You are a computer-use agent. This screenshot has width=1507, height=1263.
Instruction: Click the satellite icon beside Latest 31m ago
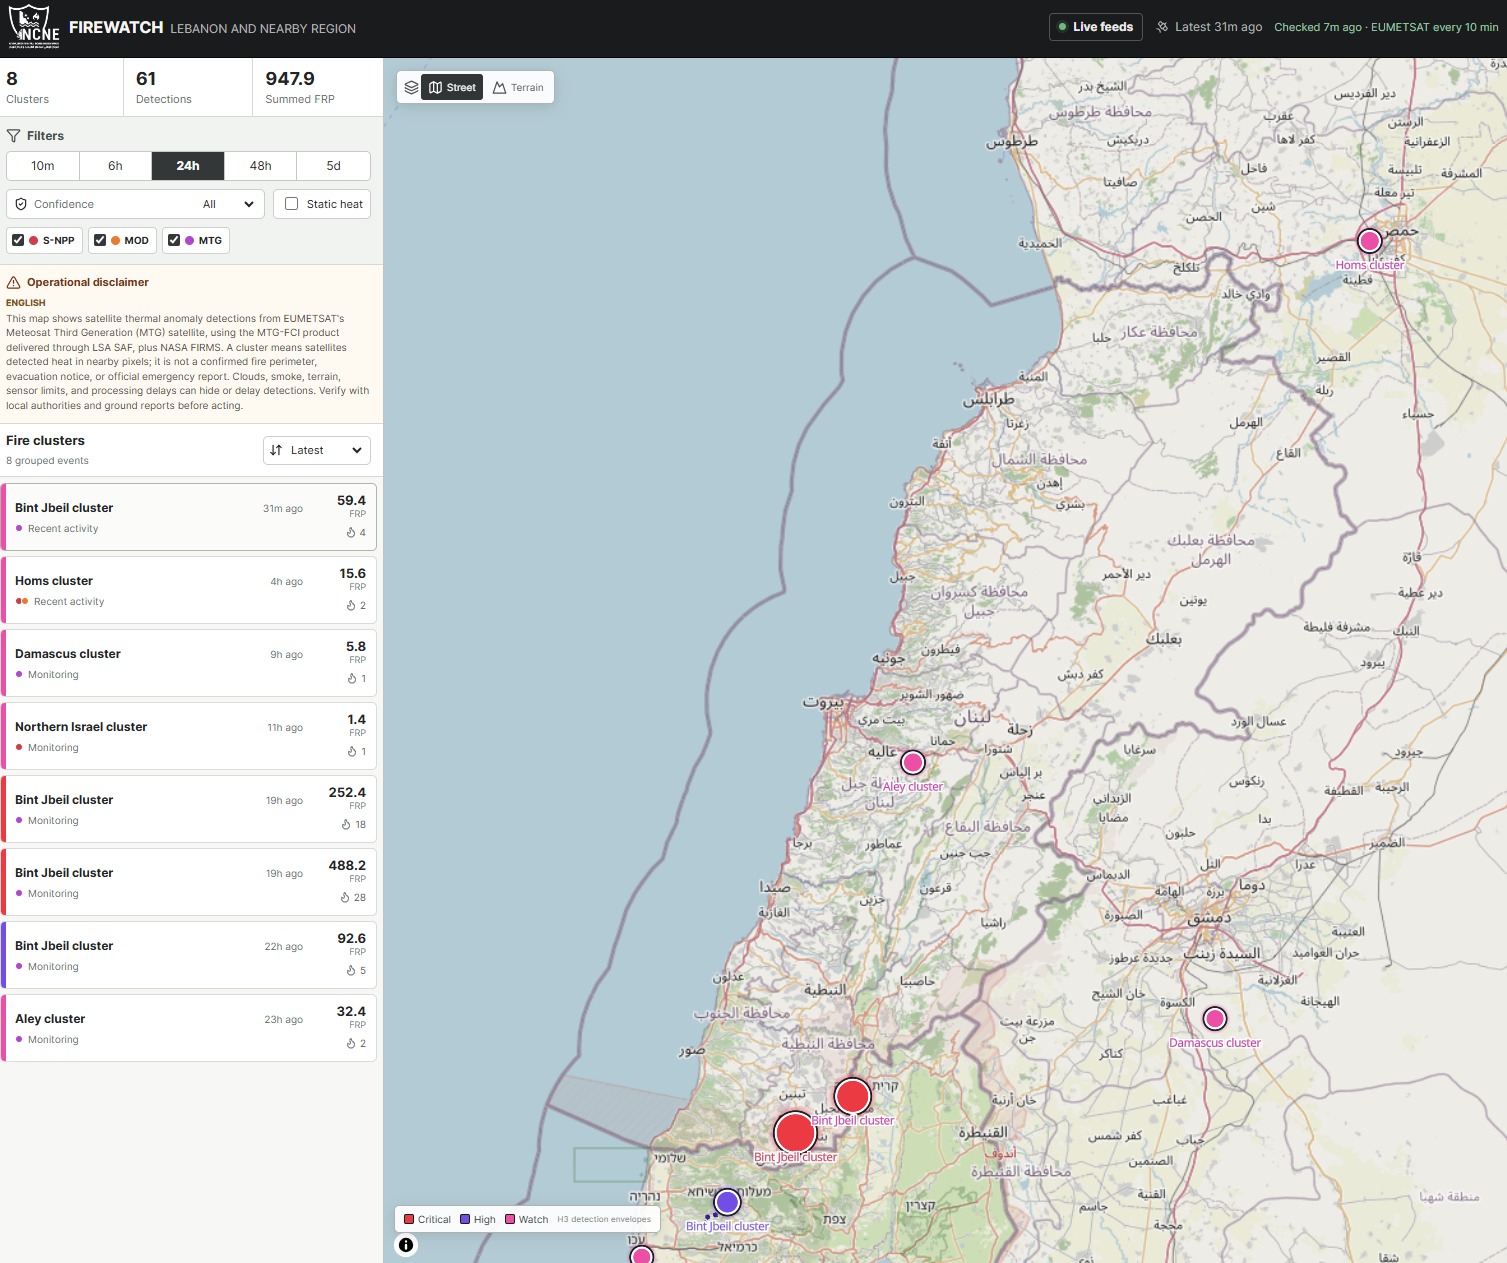click(1162, 27)
